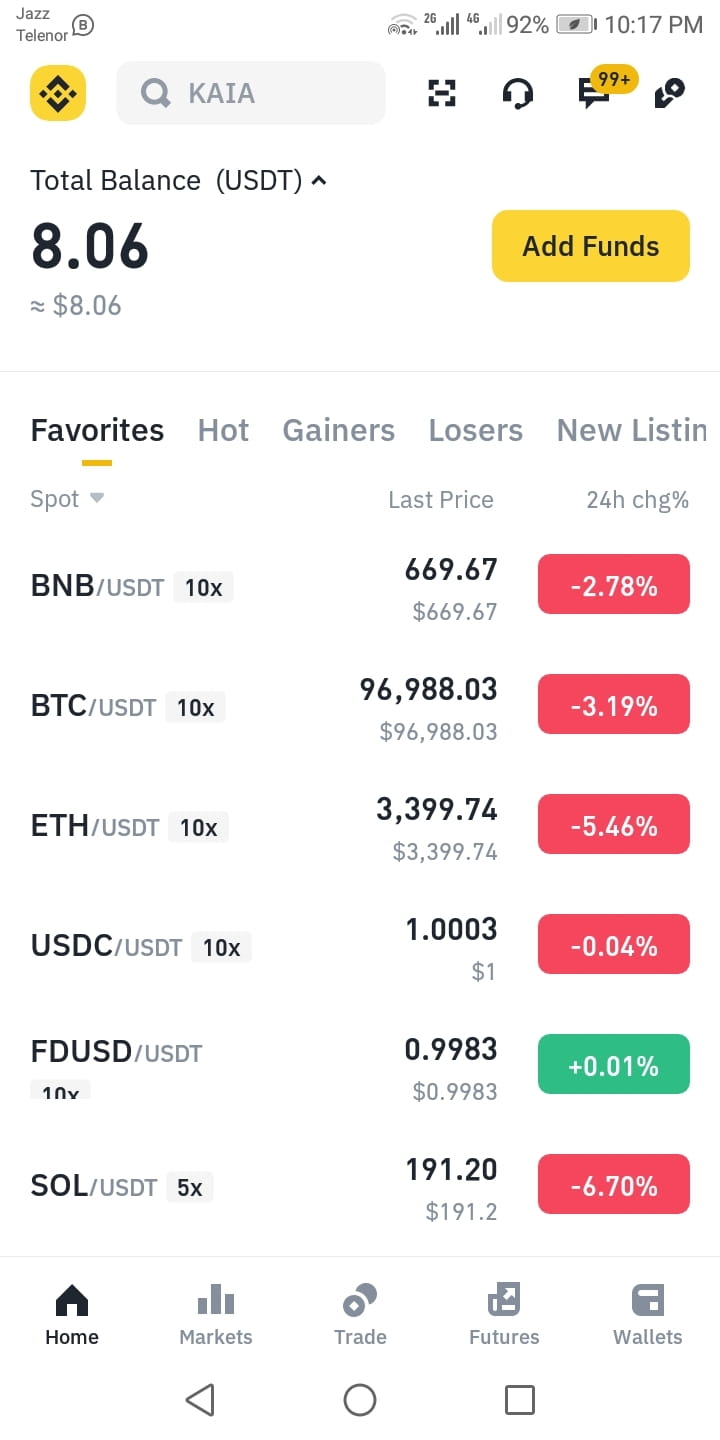
Task: Open Wallets from bottom navigation
Action: (x=648, y=1314)
